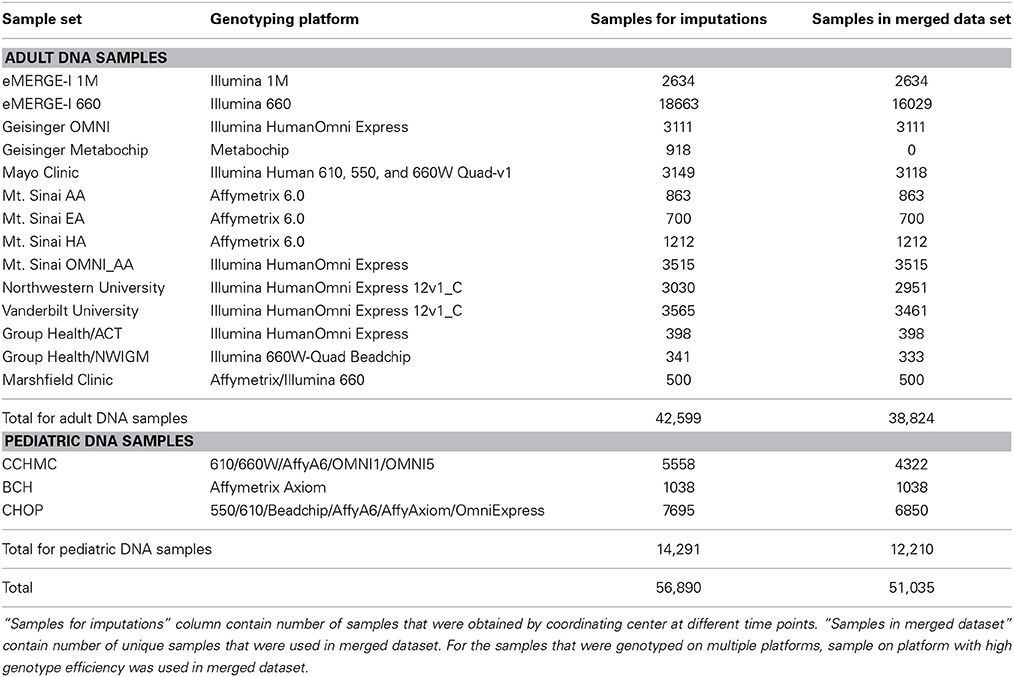
Task: Select the "Samples for imputations" header
Action: [x=678, y=19]
